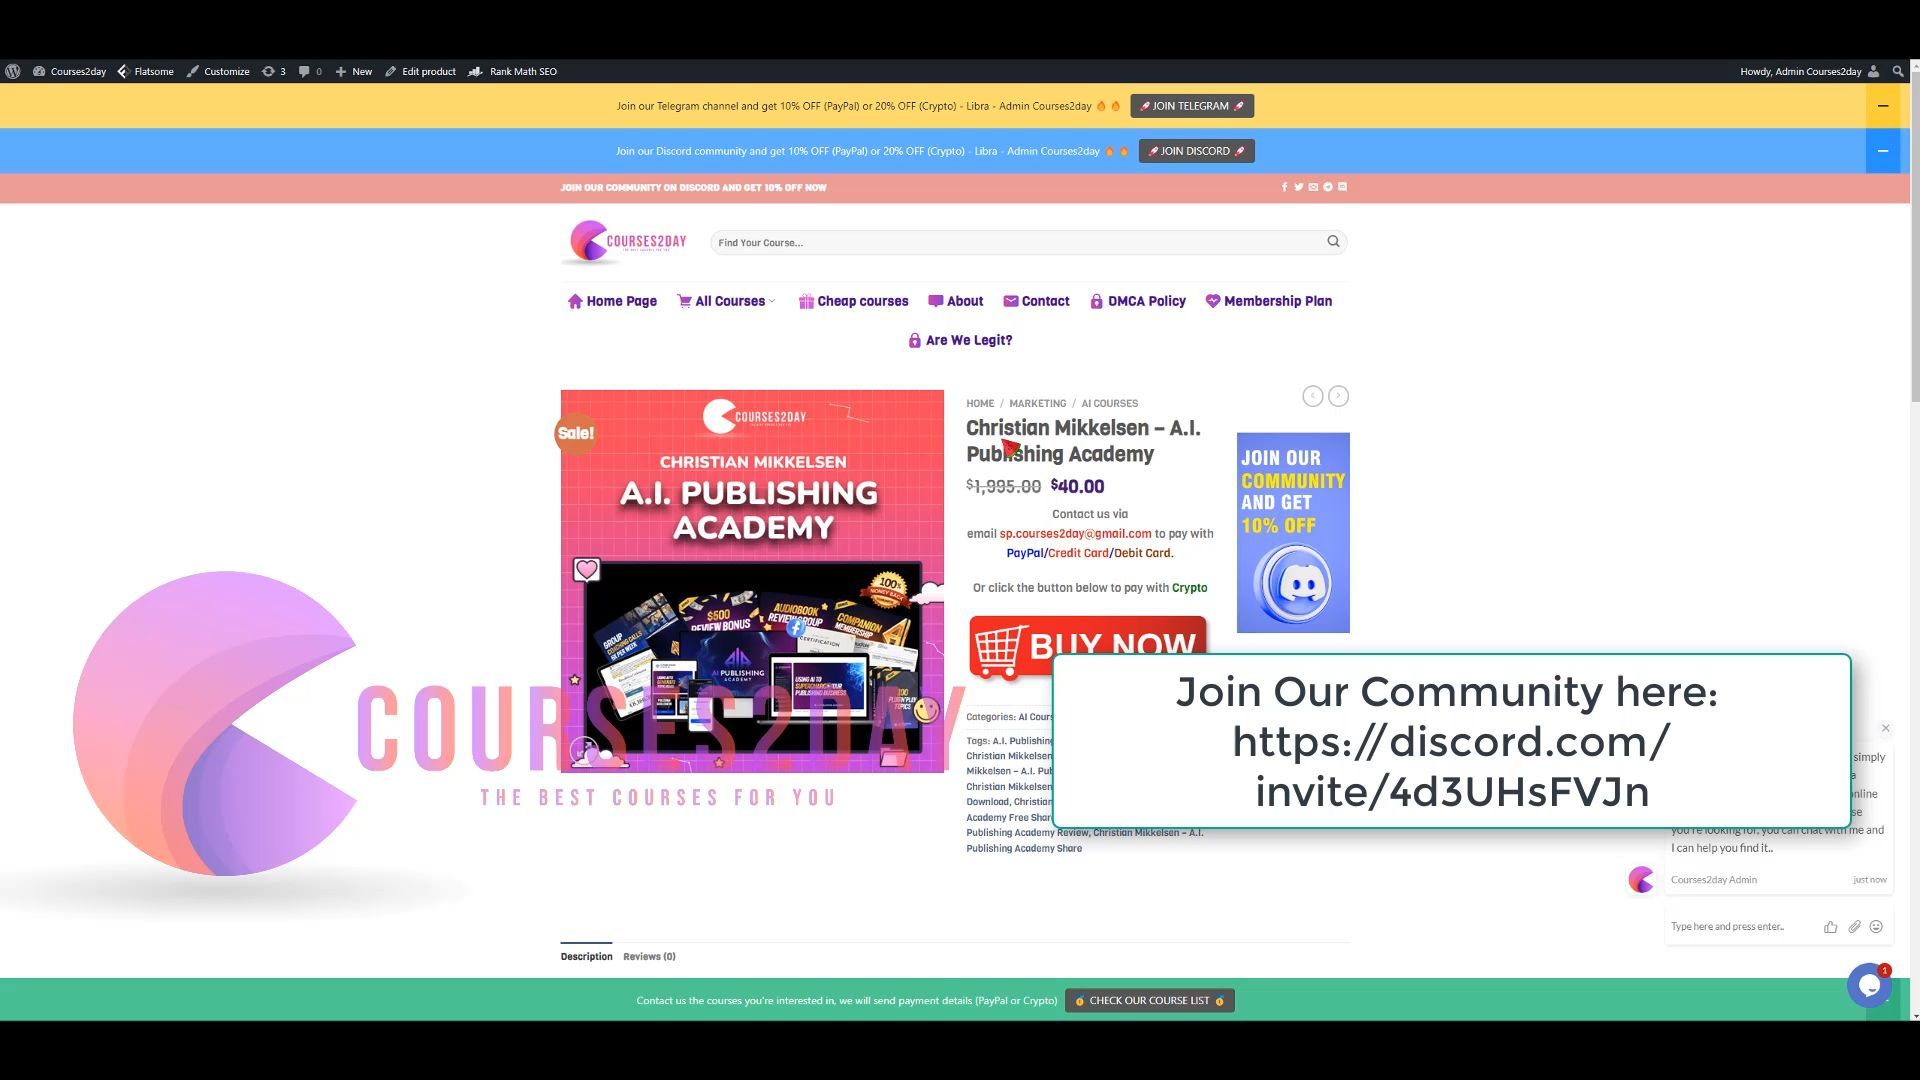The height and width of the screenshot is (1080, 1920).
Task: Click Join Our Community Discord banner image
Action: coord(1293,533)
